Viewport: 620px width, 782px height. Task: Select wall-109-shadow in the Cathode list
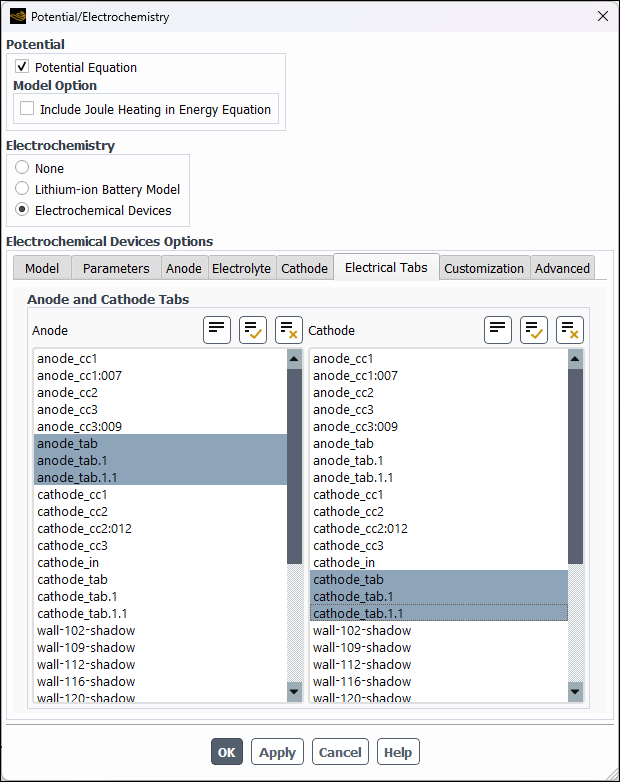(x=439, y=647)
